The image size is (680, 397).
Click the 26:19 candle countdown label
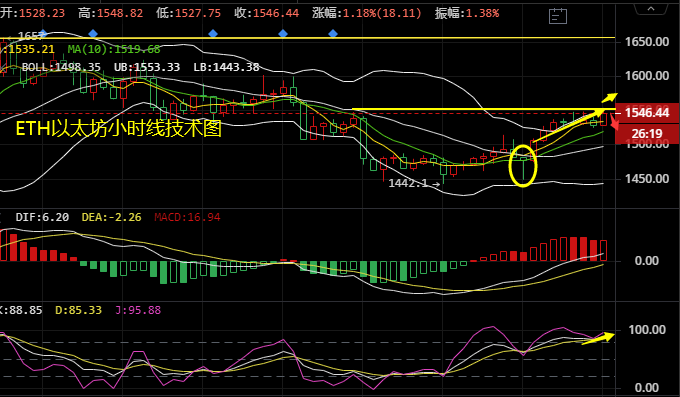tap(647, 134)
